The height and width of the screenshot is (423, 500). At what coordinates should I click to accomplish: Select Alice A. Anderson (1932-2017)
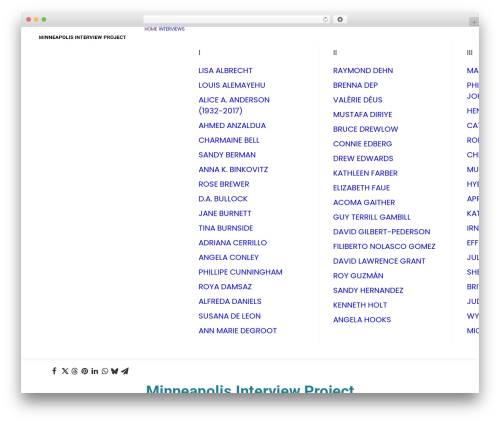click(234, 105)
